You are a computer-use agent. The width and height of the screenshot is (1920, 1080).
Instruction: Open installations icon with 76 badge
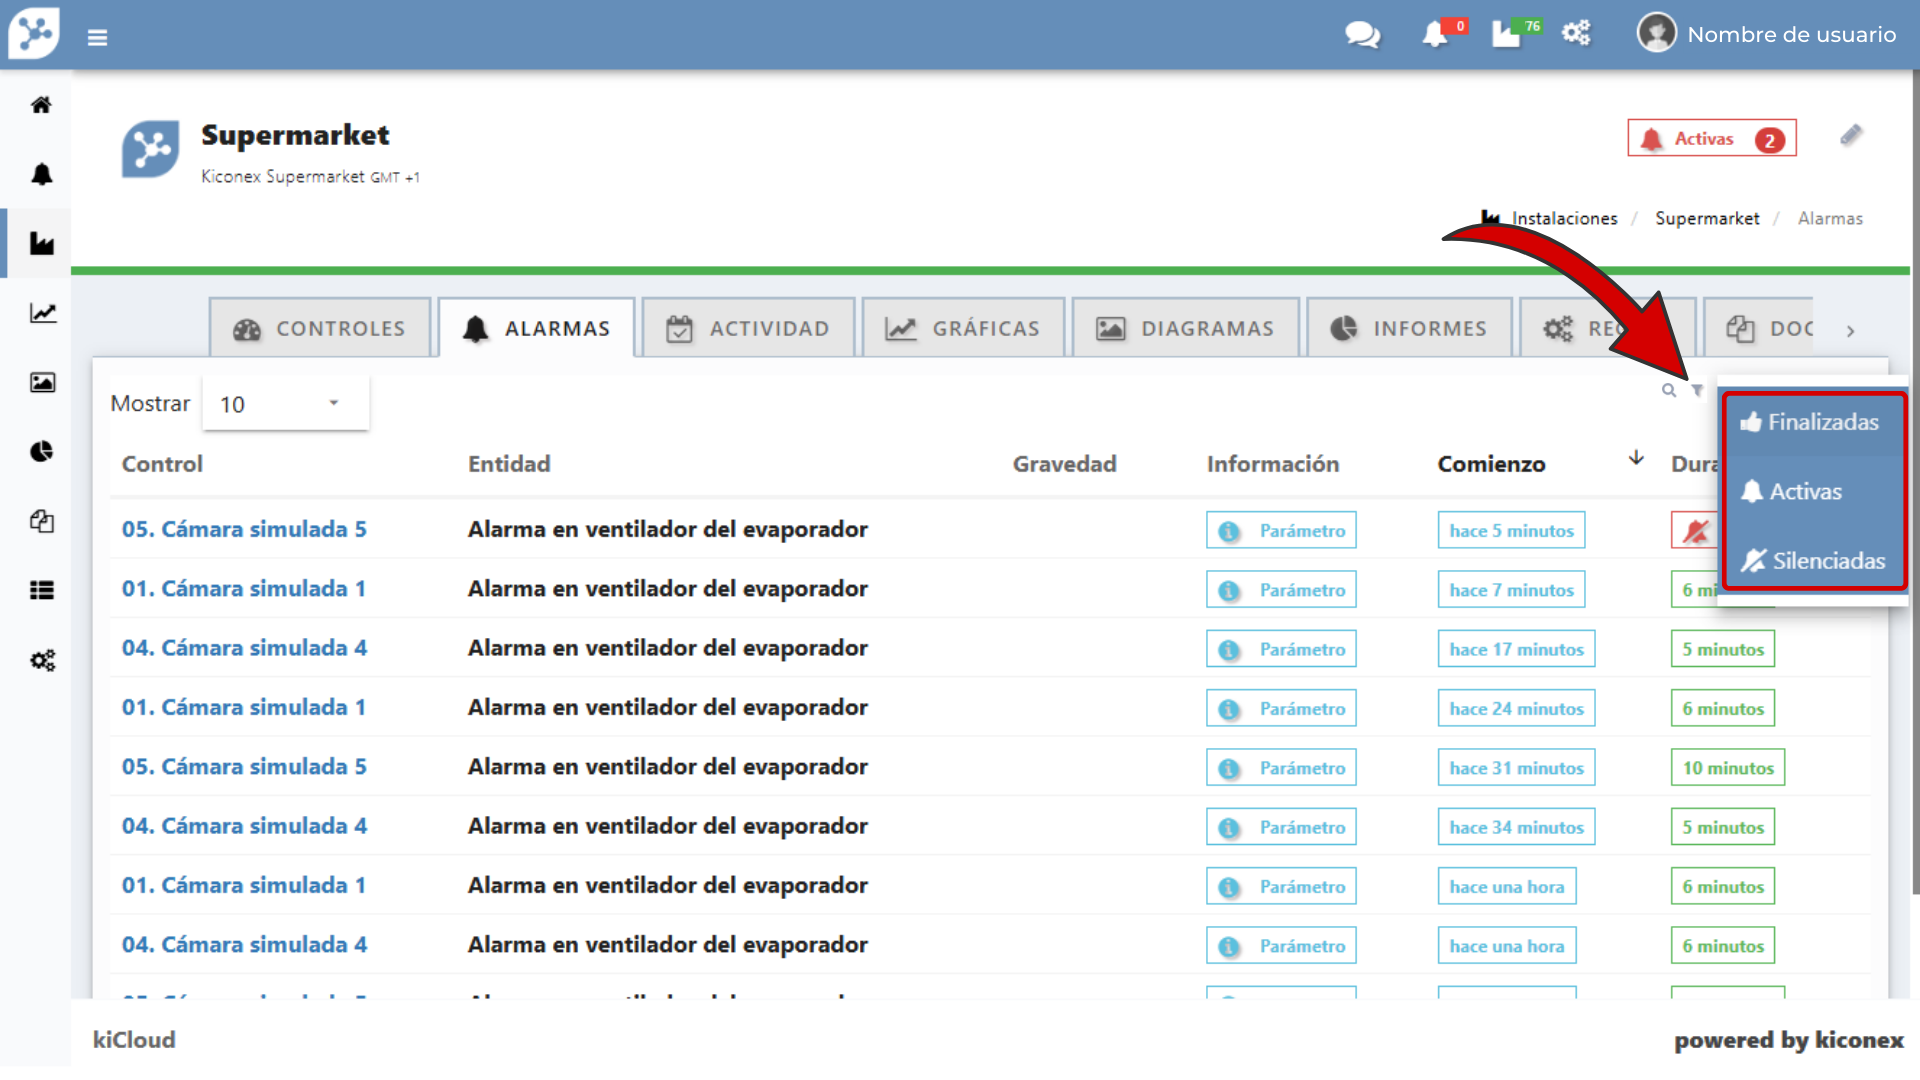click(1506, 35)
